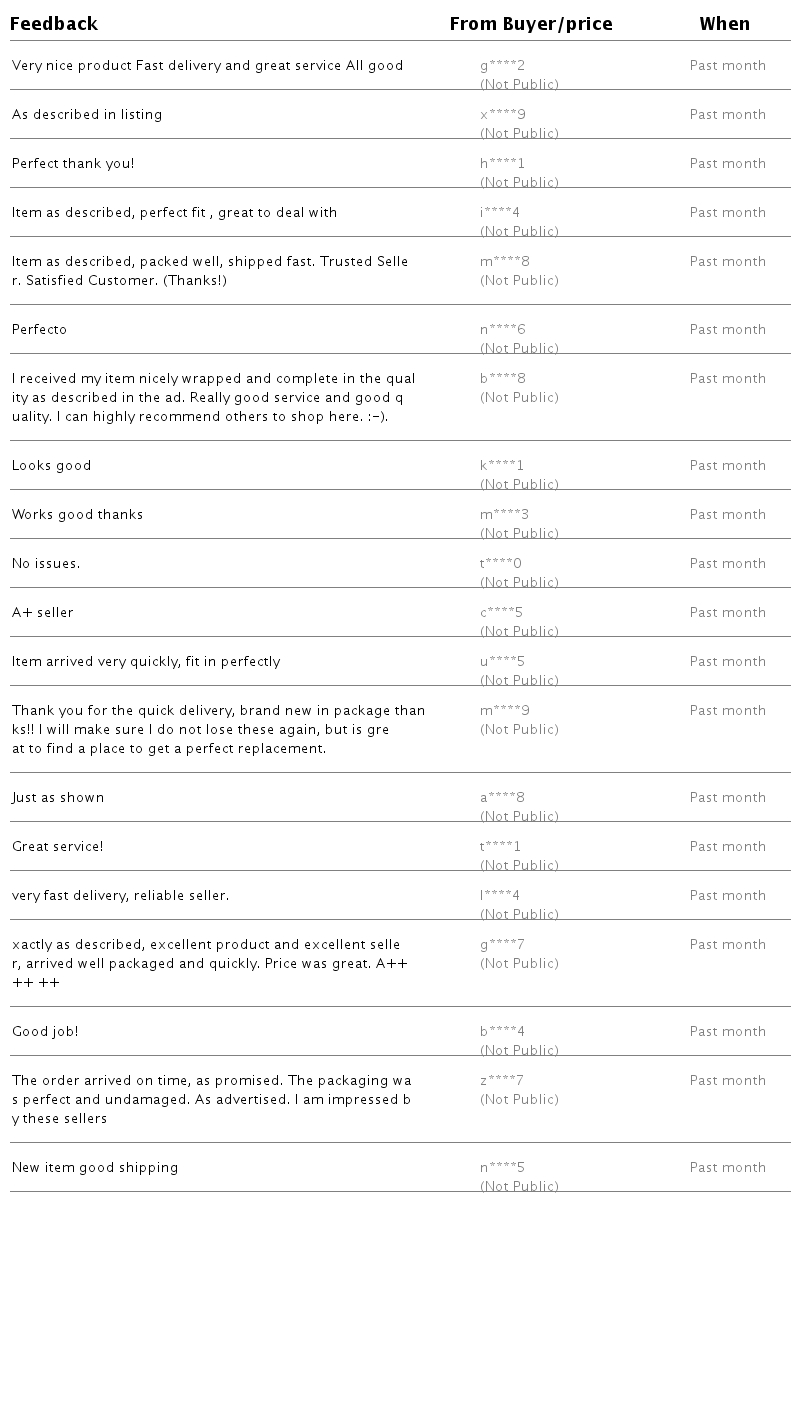This screenshot has height=1424, width=800.
Task: Open buyer x****9 entry
Action: click(502, 115)
